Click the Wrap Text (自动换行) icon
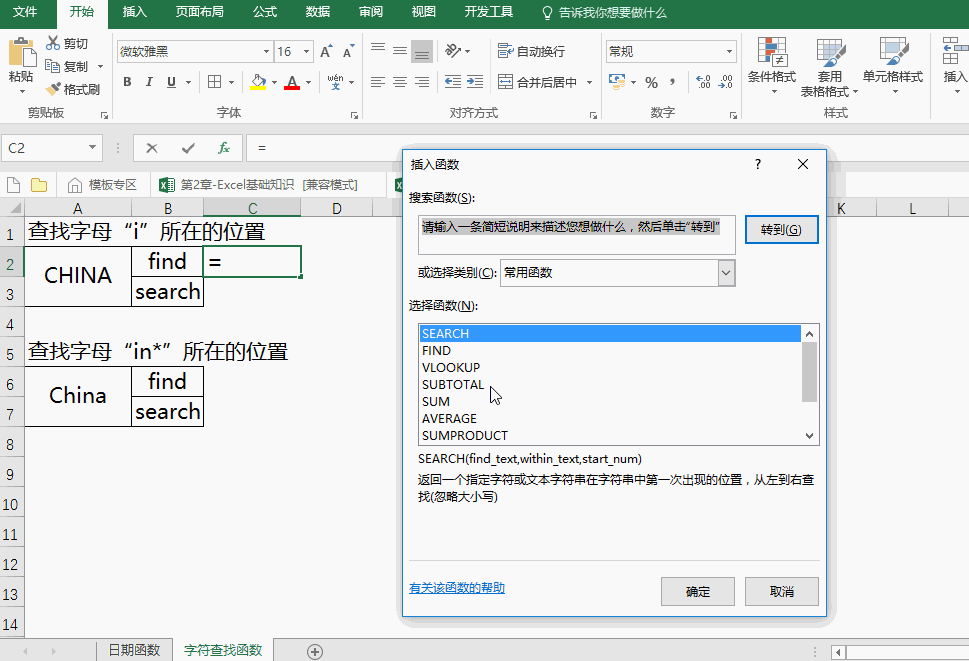 (x=505, y=51)
